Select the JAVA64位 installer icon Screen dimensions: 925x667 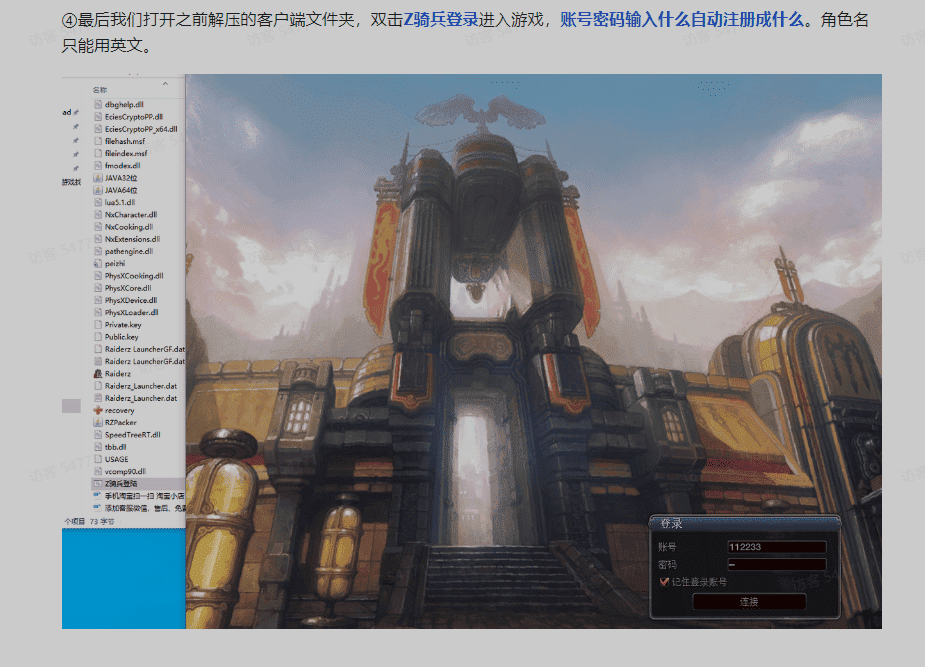pos(98,189)
